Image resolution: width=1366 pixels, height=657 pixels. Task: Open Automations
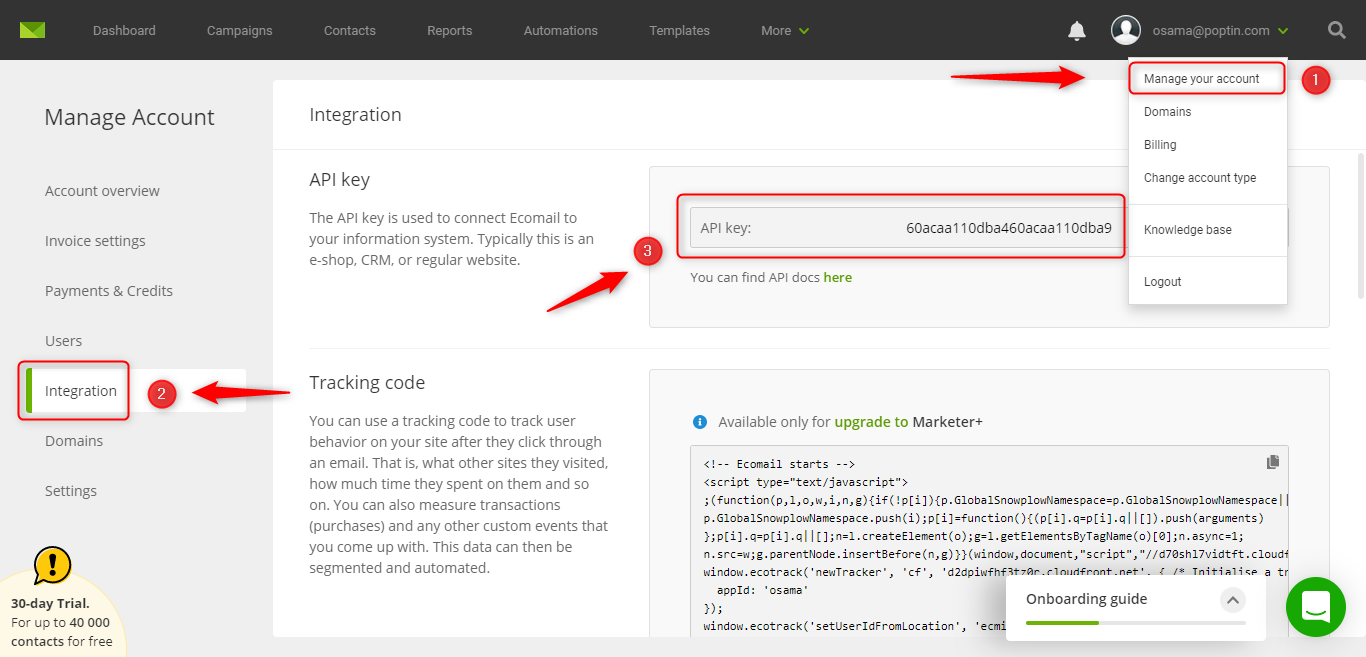coord(561,31)
